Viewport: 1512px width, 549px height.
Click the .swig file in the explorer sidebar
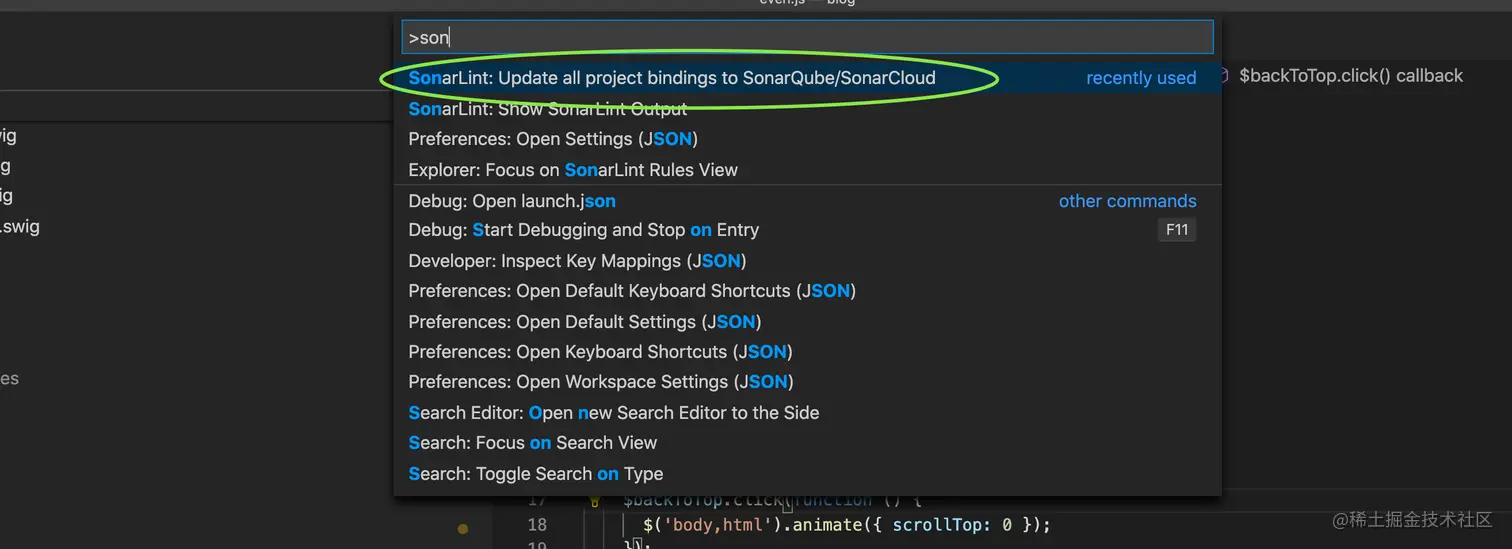[x=20, y=227]
